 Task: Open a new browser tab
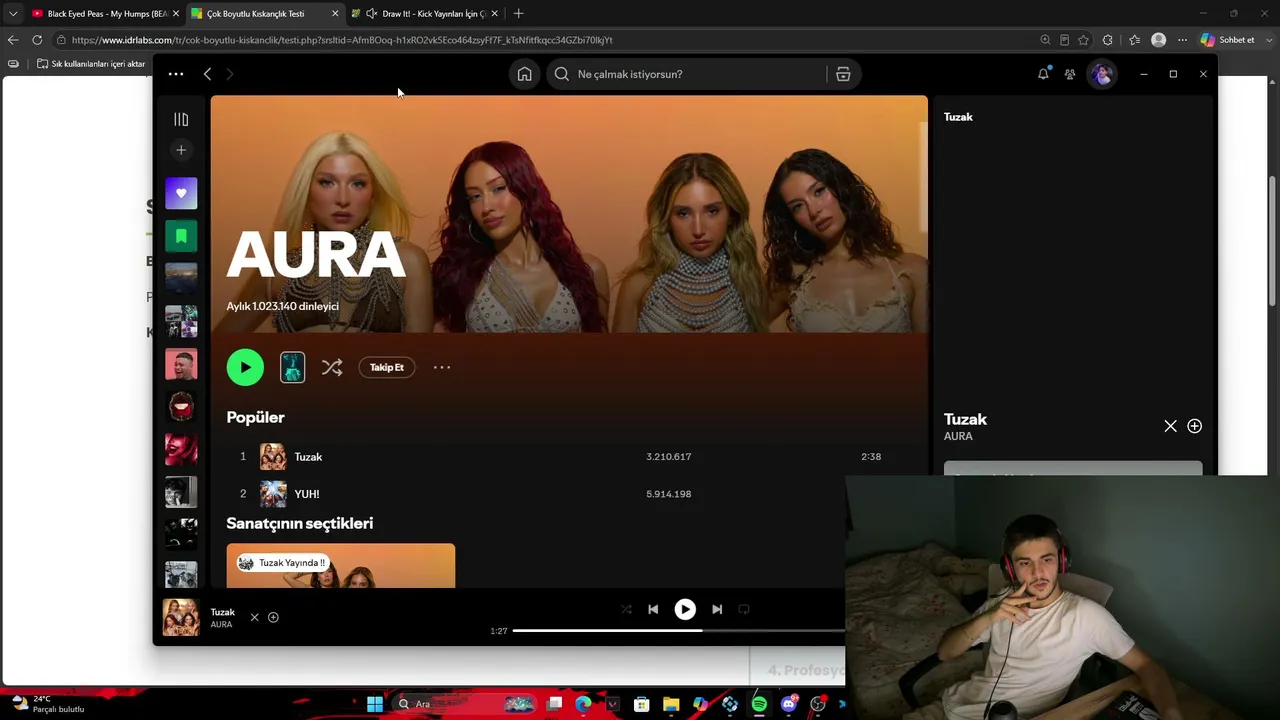tap(518, 14)
